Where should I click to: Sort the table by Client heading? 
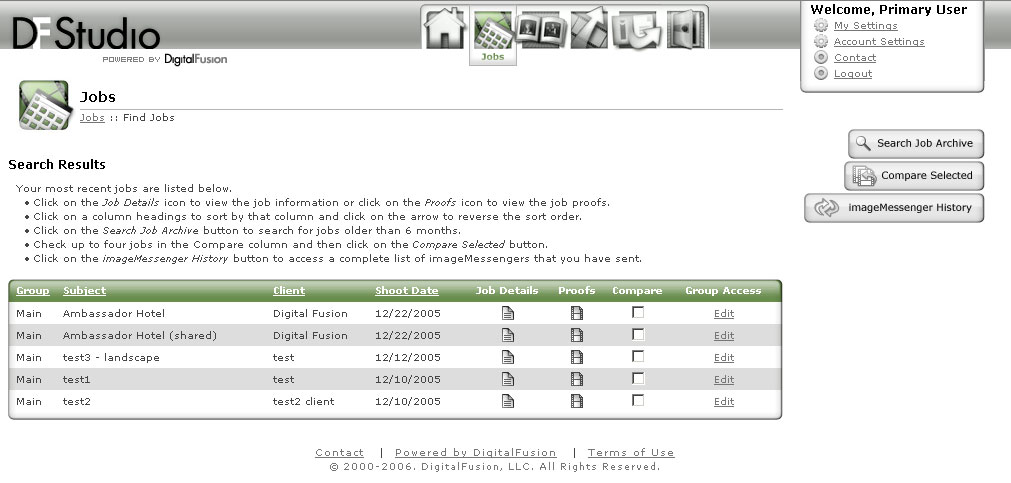click(x=289, y=291)
